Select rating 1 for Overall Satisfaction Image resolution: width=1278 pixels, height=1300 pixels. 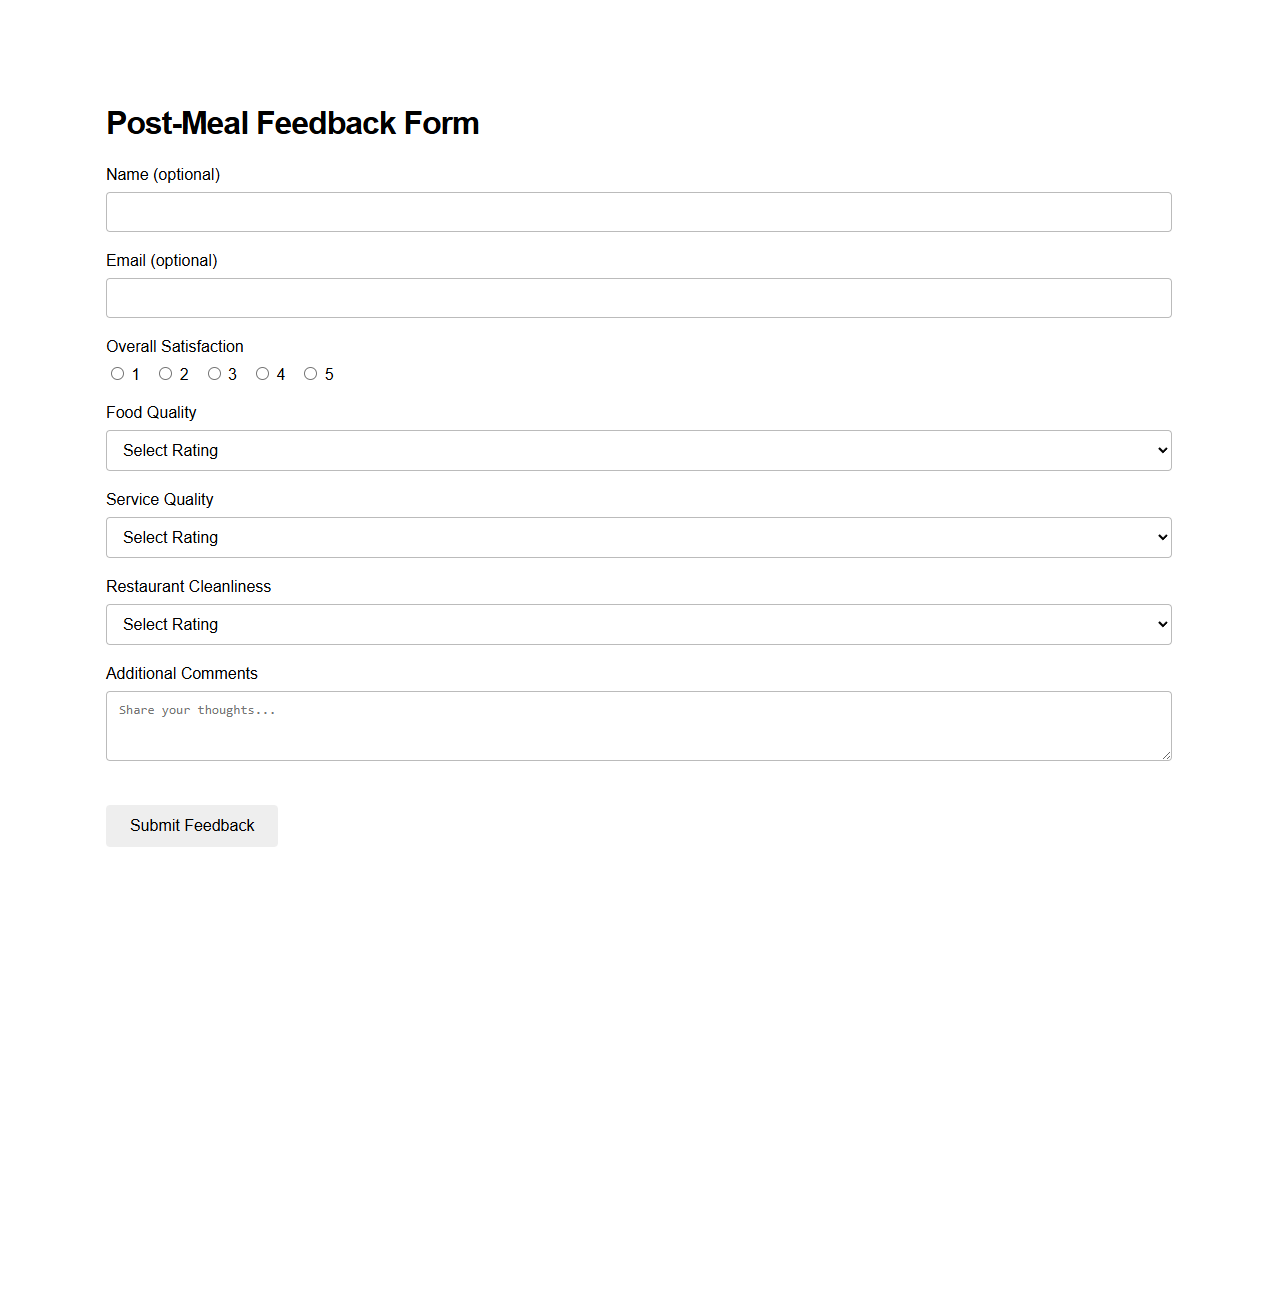click(117, 373)
